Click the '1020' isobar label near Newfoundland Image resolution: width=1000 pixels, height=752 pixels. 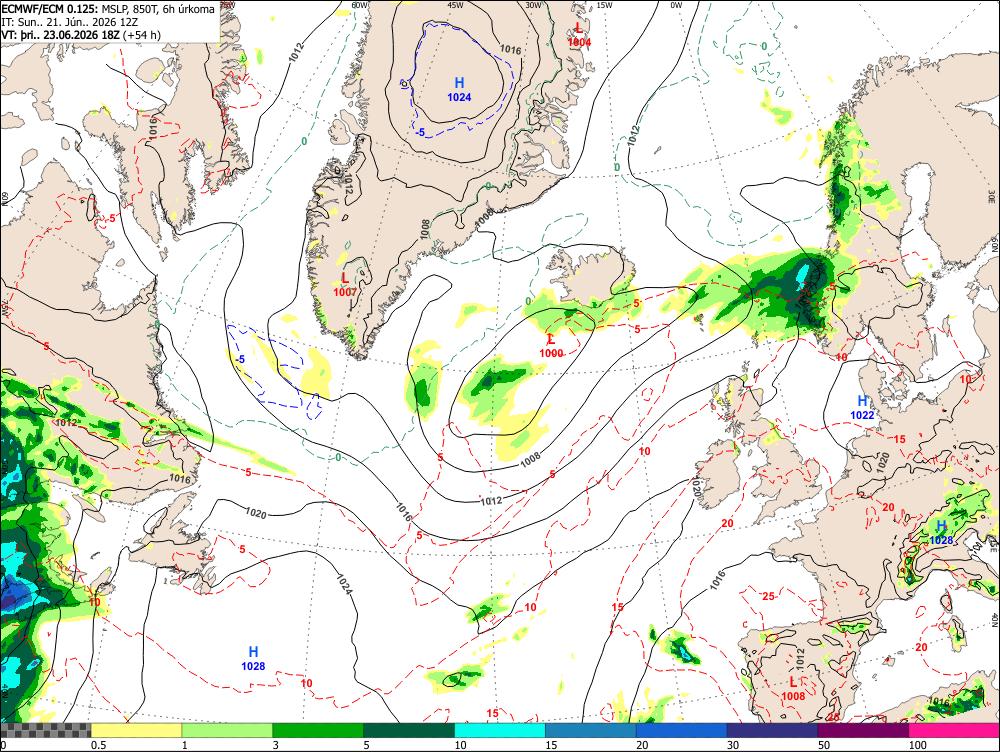pyautogui.click(x=256, y=513)
